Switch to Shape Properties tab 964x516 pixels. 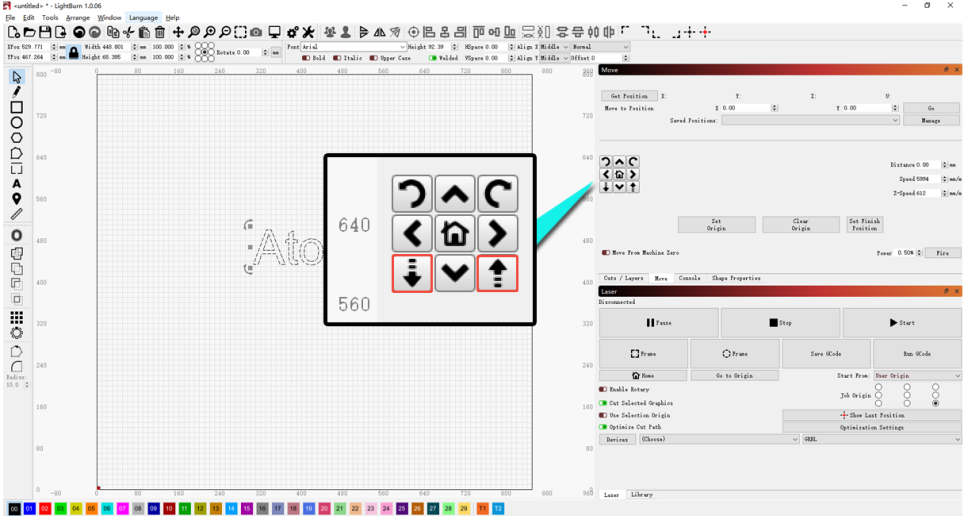coord(736,278)
